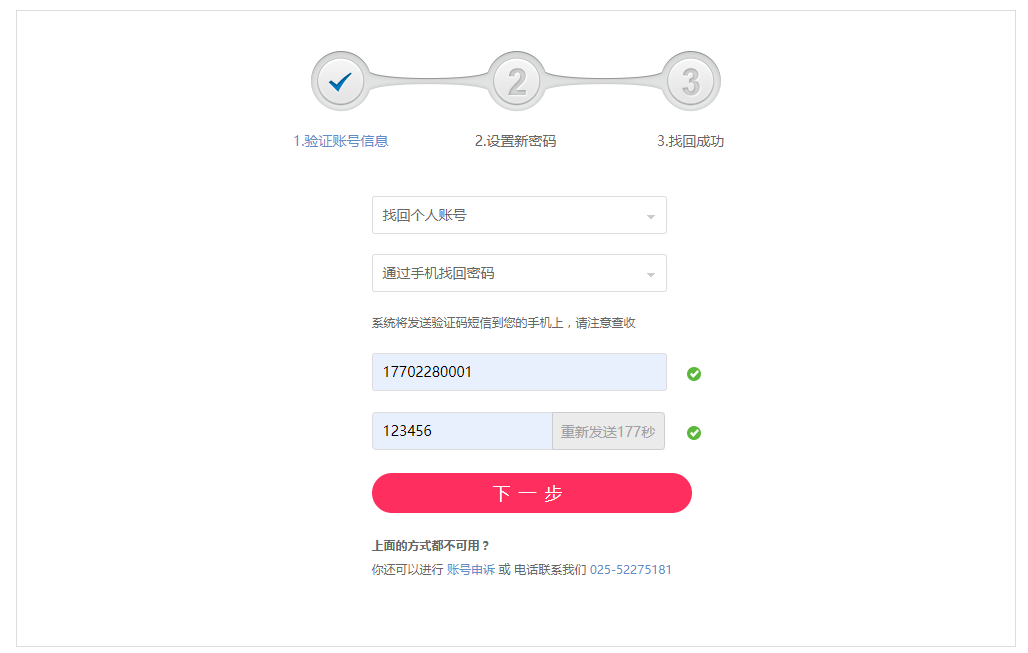The height and width of the screenshot is (653, 1028).
Task: Open the 账号申诉 account appeal link
Action: coord(470,570)
